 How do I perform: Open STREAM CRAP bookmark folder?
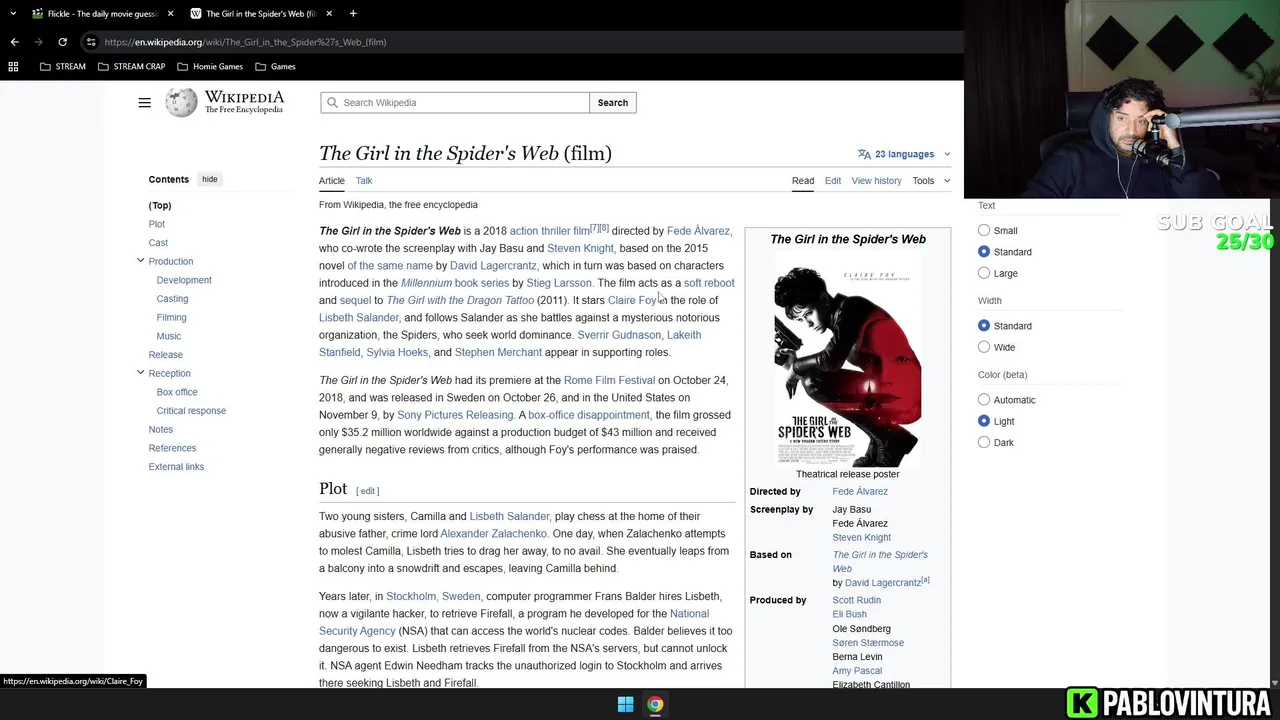tap(131, 66)
